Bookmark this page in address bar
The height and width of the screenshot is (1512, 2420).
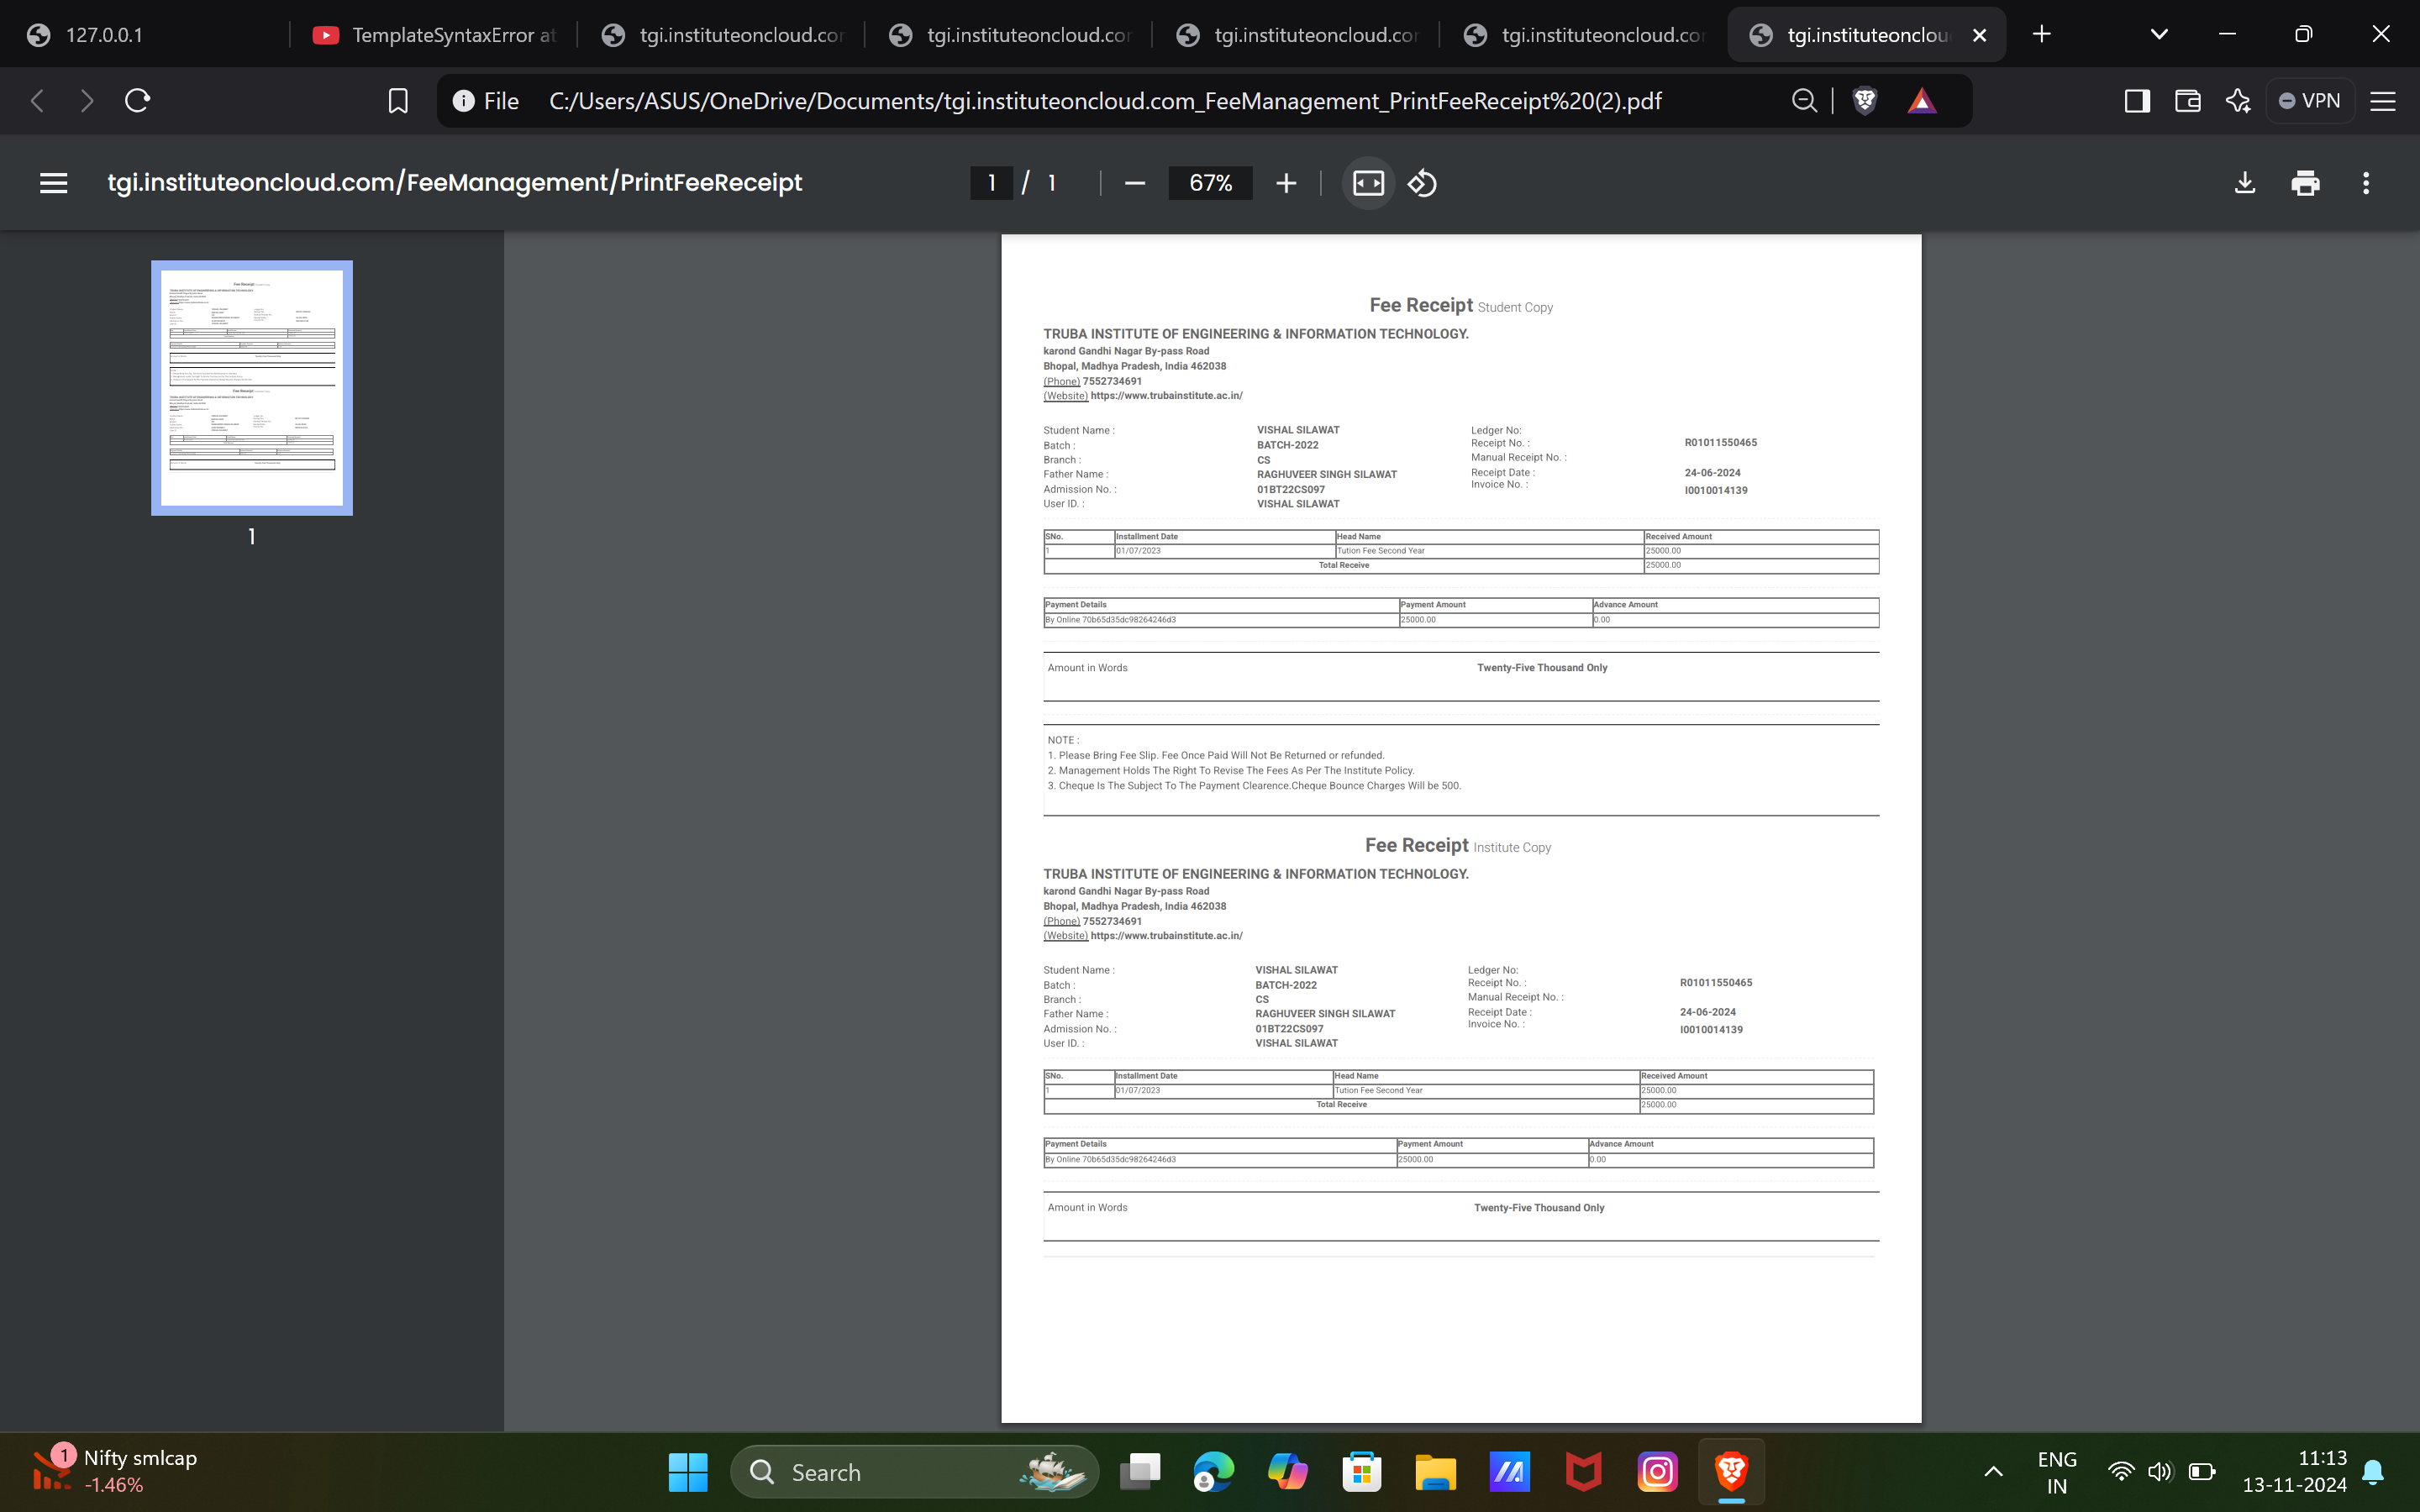pyautogui.click(x=398, y=101)
